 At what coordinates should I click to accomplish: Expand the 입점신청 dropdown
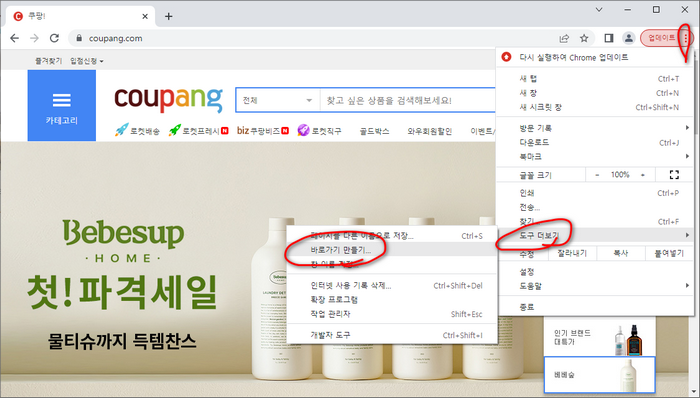(x=87, y=61)
